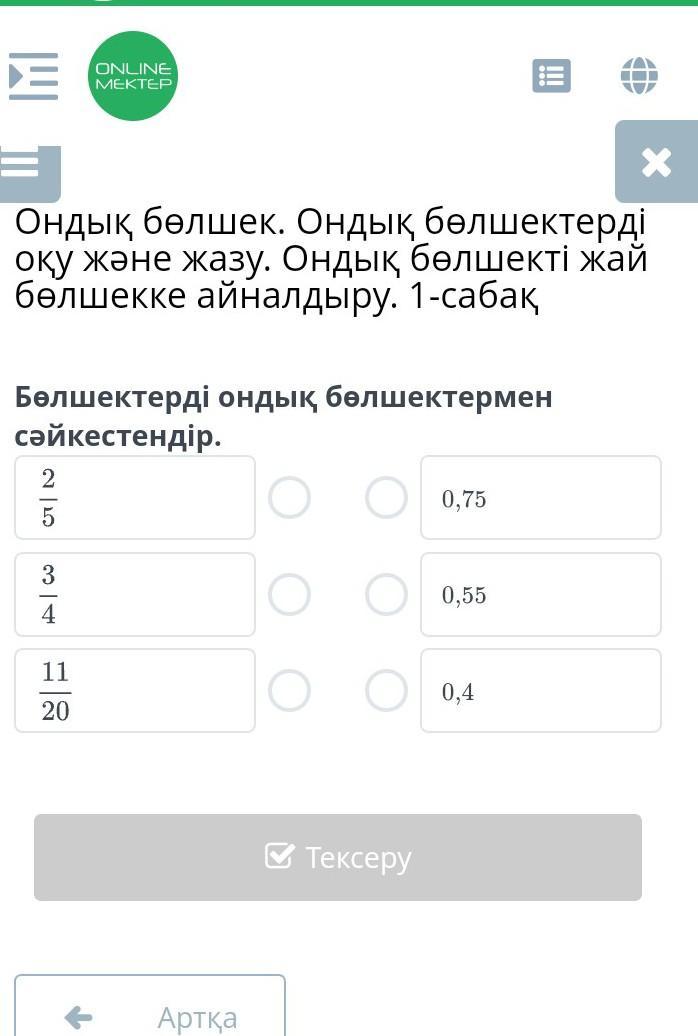
Task: Select the radio button next to fraction 2/5
Action: click(x=290, y=497)
